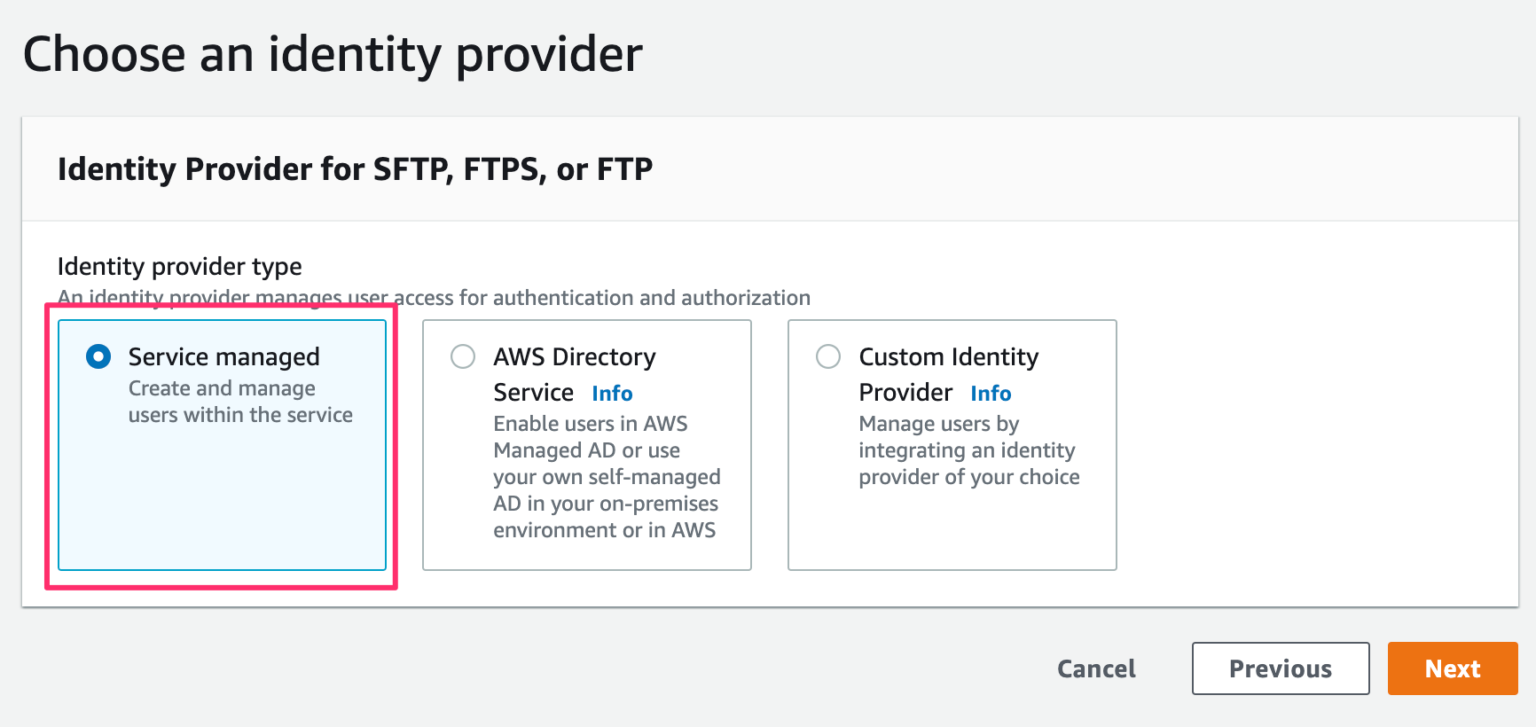This screenshot has height=727, width=1536.
Task: Cancel the identity provider setup
Action: click(x=1096, y=668)
